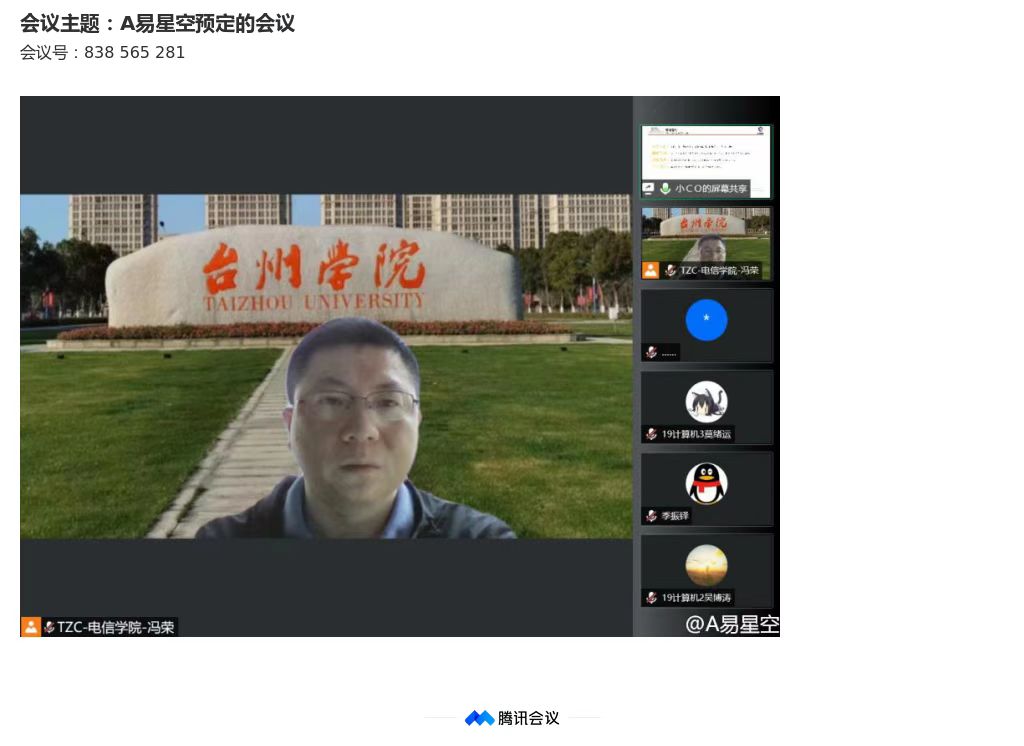Click the QQ penguin avatar of 李振铎

pos(706,484)
